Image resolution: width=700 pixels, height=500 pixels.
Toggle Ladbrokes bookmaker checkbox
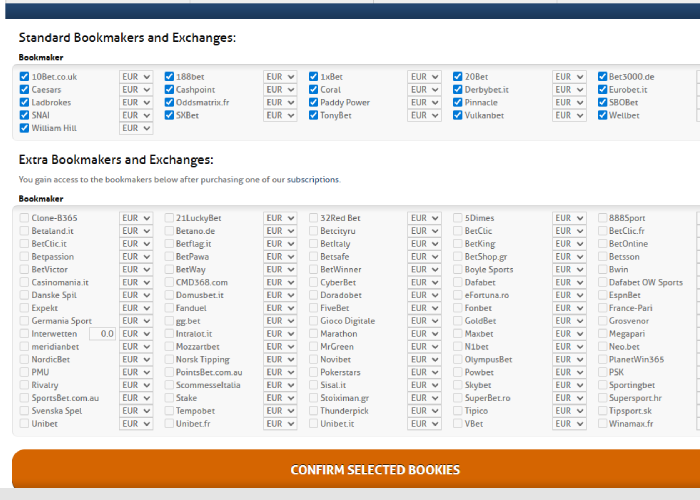[24, 102]
